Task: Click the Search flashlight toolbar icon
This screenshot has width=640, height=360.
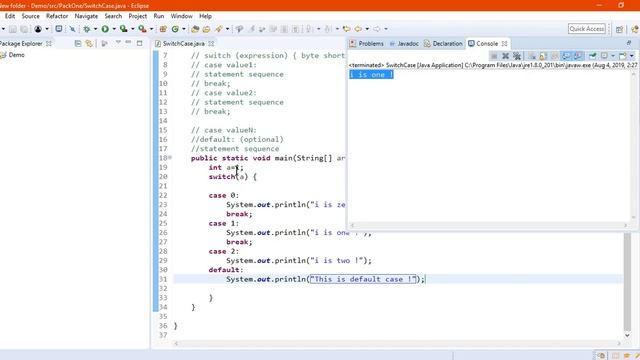Action: (218, 29)
